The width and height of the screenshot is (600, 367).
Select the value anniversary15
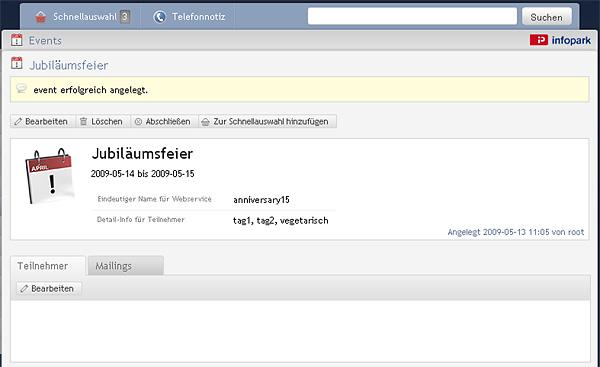(x=261, y=200)
